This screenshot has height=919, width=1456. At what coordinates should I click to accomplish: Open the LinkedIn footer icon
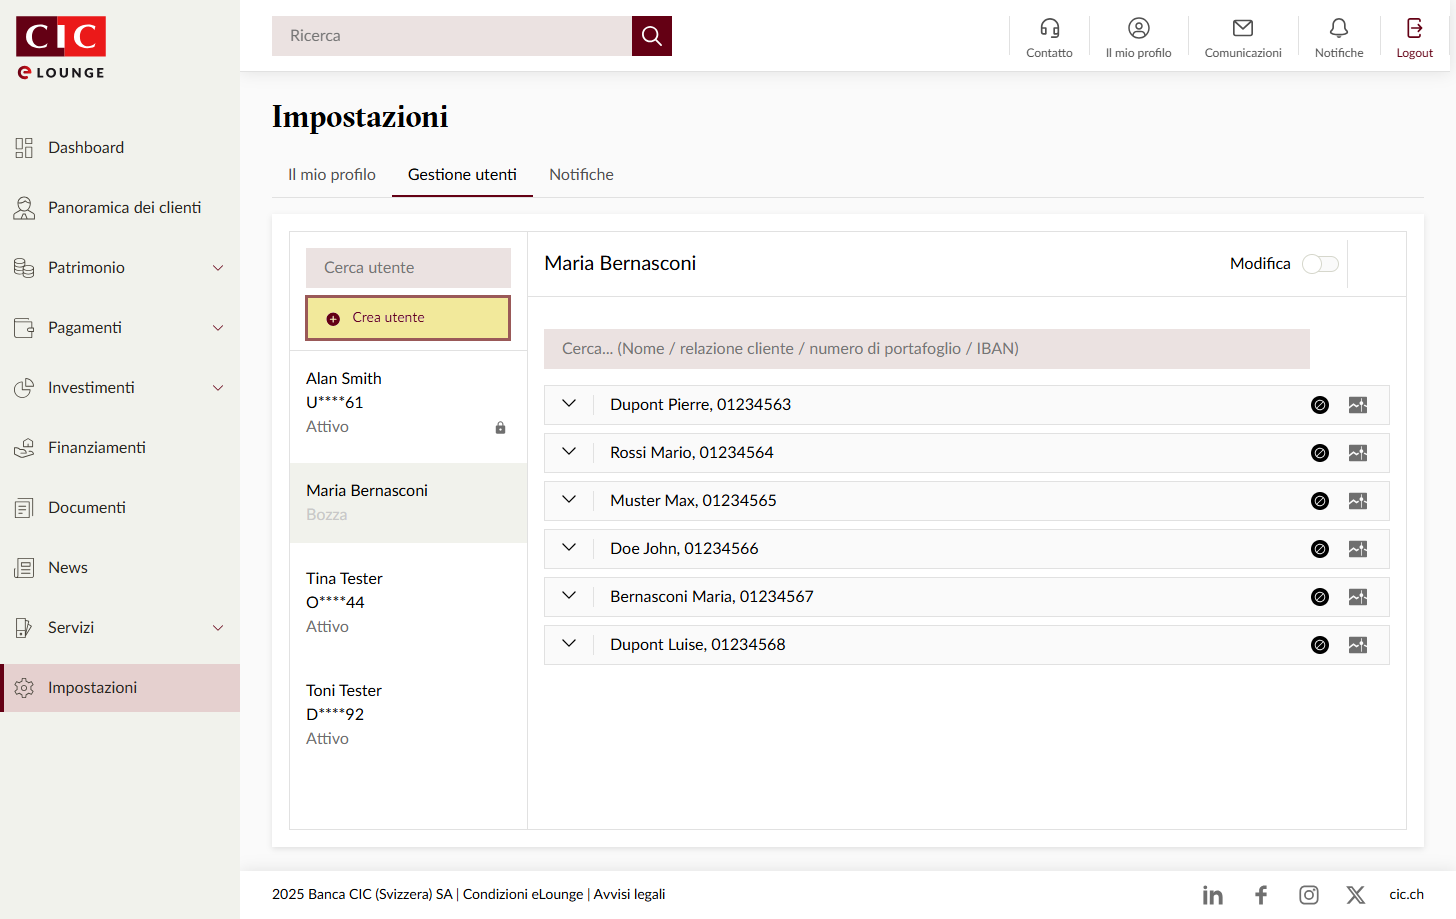[1212, 895]
